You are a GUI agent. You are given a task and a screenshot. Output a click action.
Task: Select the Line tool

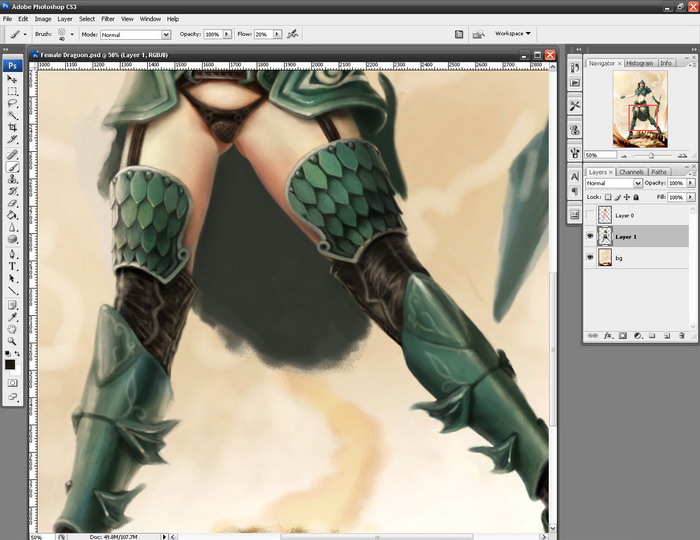tap(12, 291)
